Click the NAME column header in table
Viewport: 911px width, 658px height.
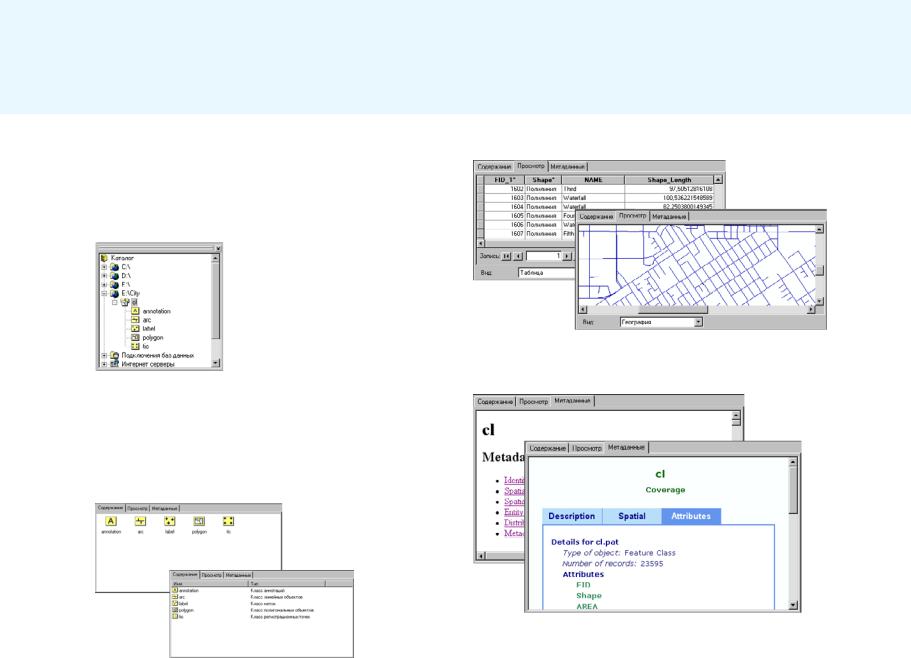click(593, 180)
